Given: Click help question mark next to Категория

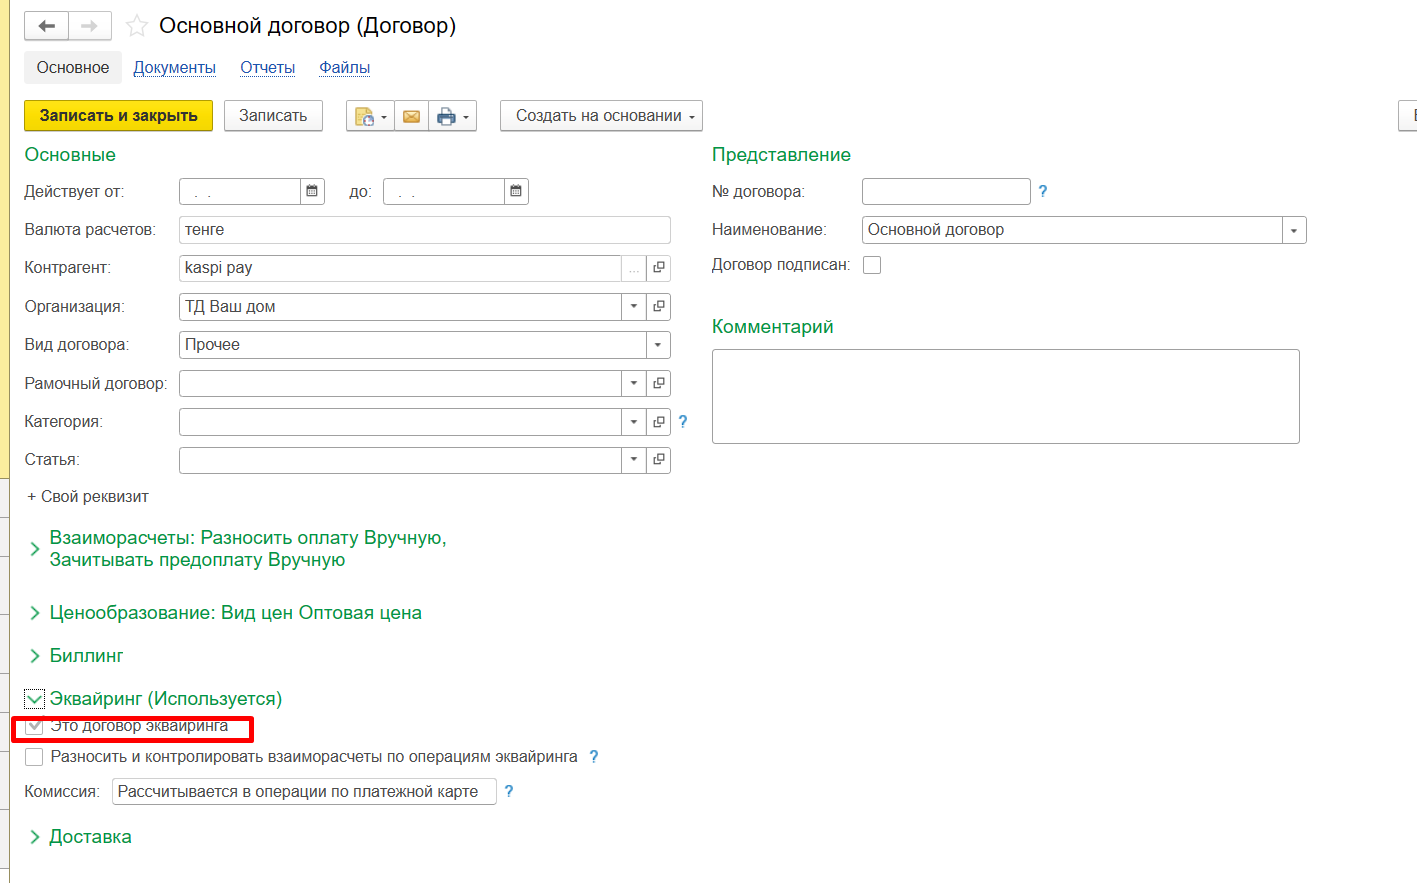Looking at the screenshot, I should [683, 422].
